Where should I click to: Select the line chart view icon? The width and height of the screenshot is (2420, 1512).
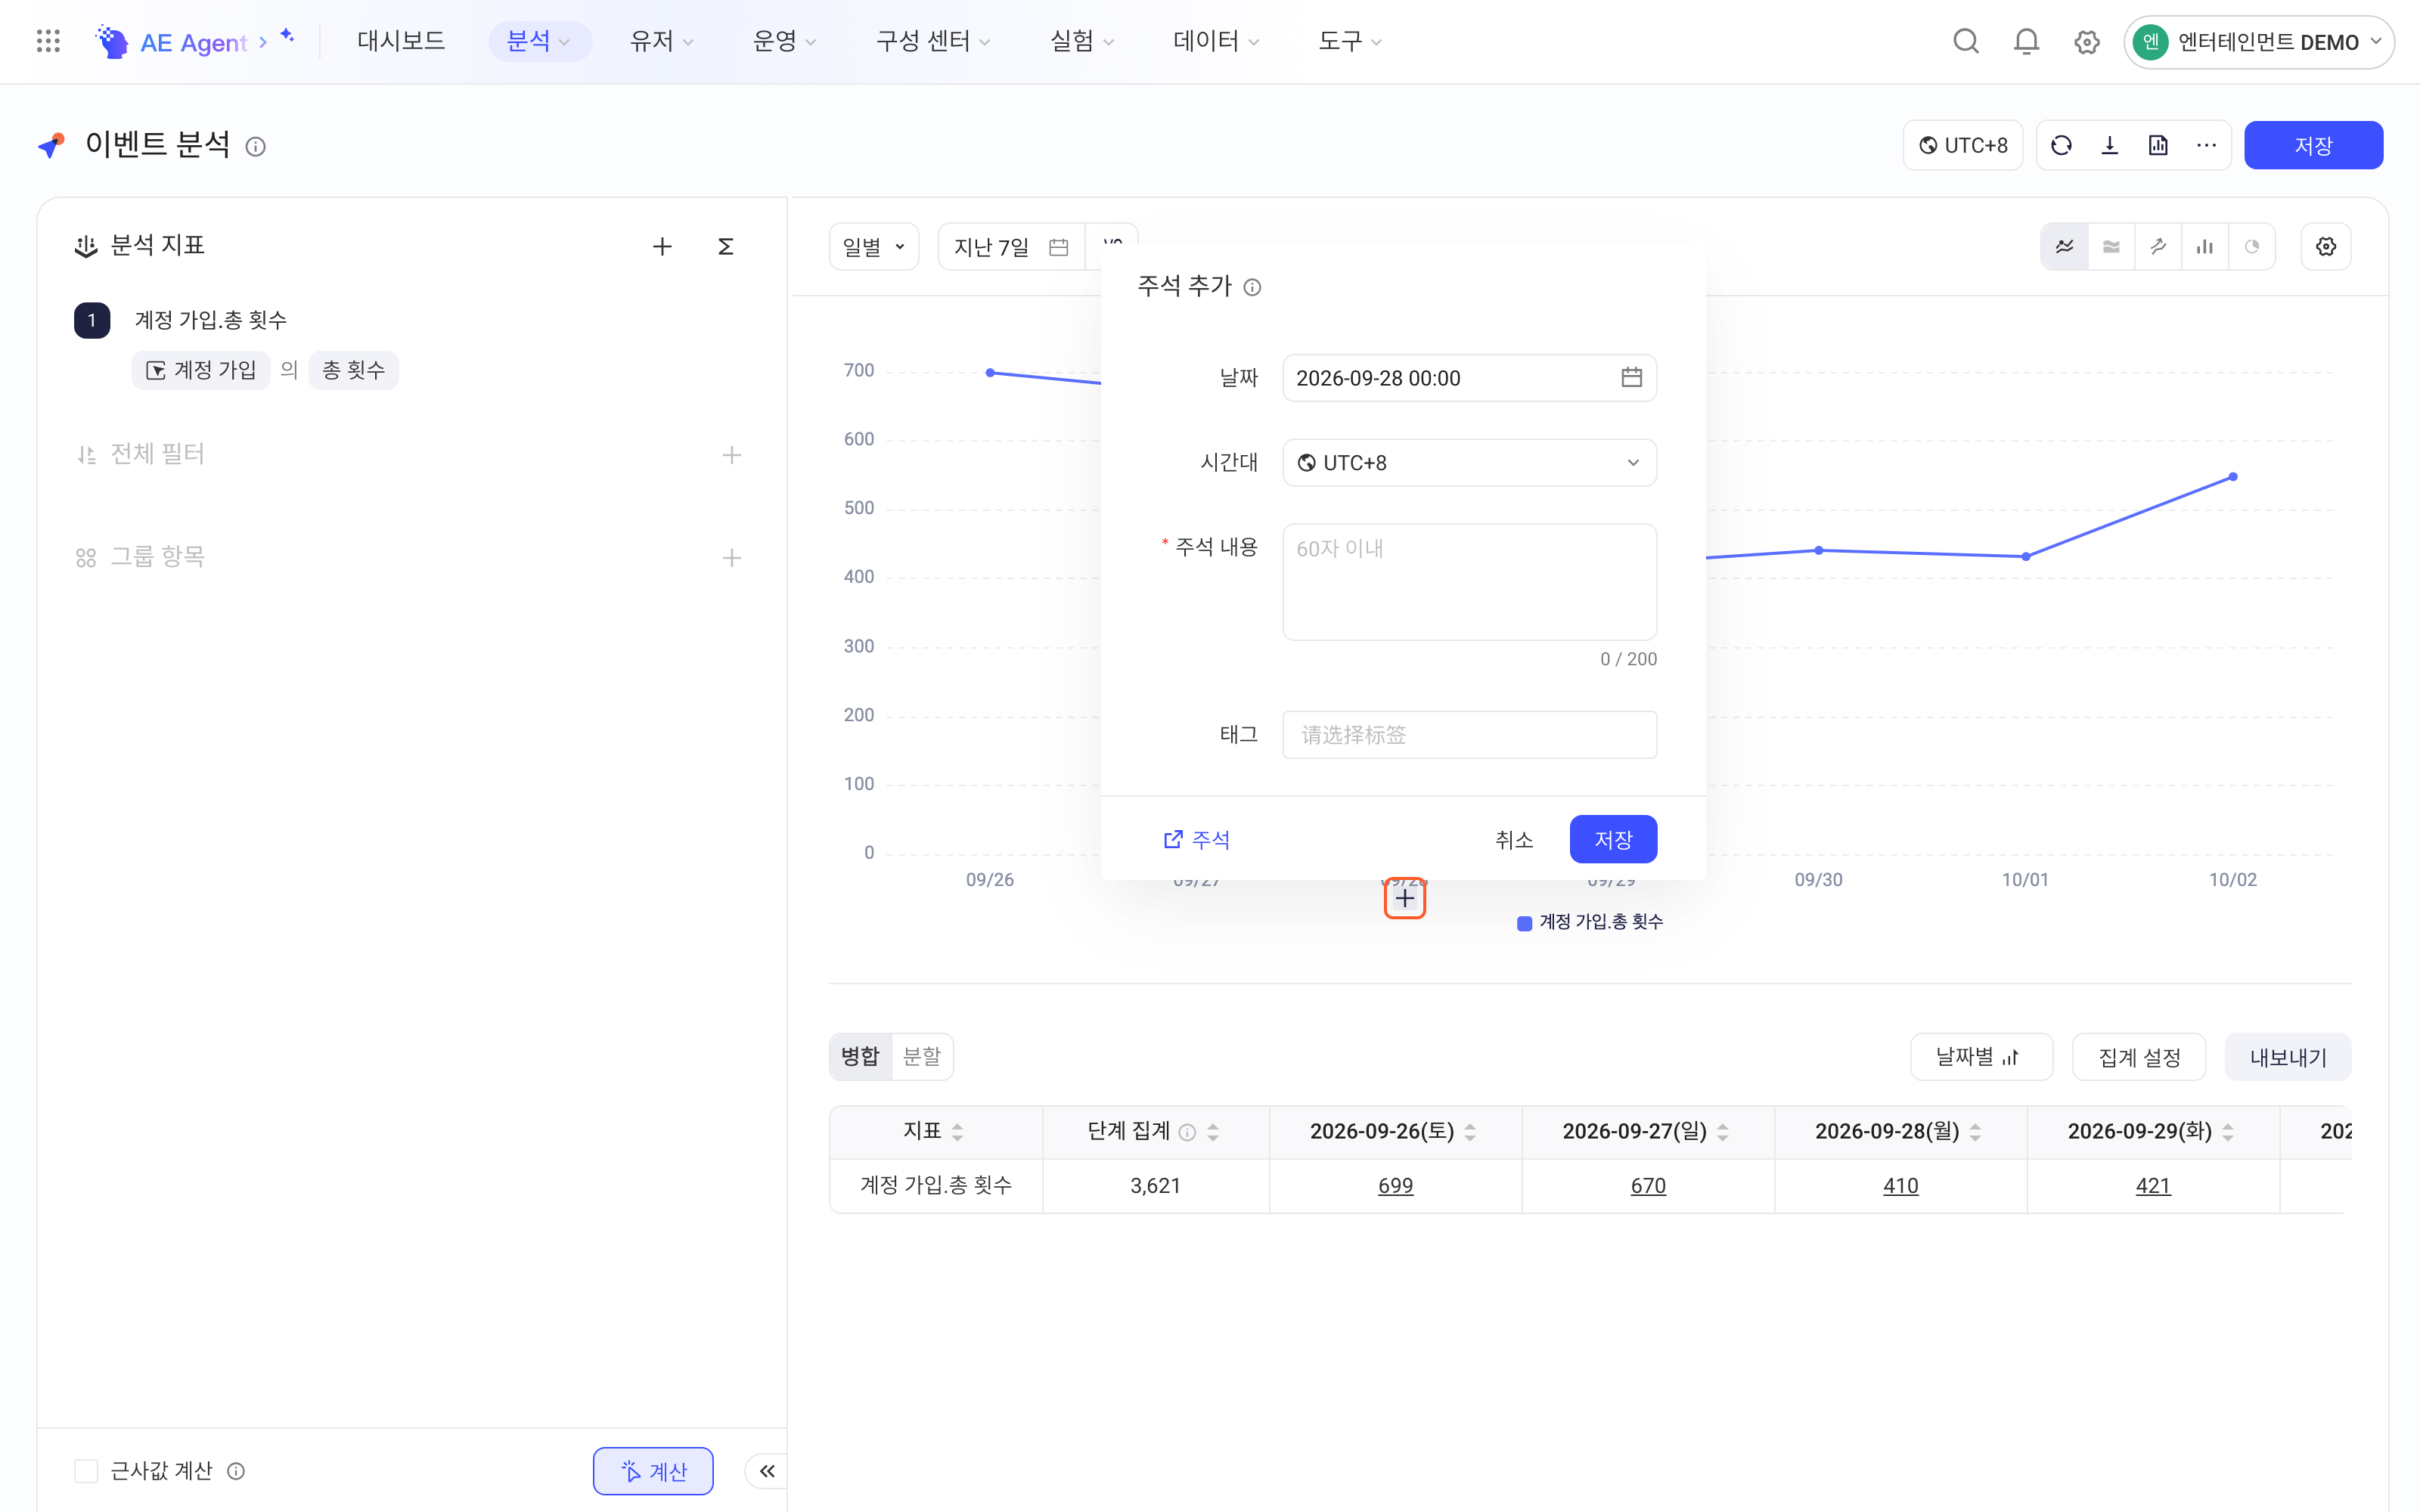[x=2064, y=246]
